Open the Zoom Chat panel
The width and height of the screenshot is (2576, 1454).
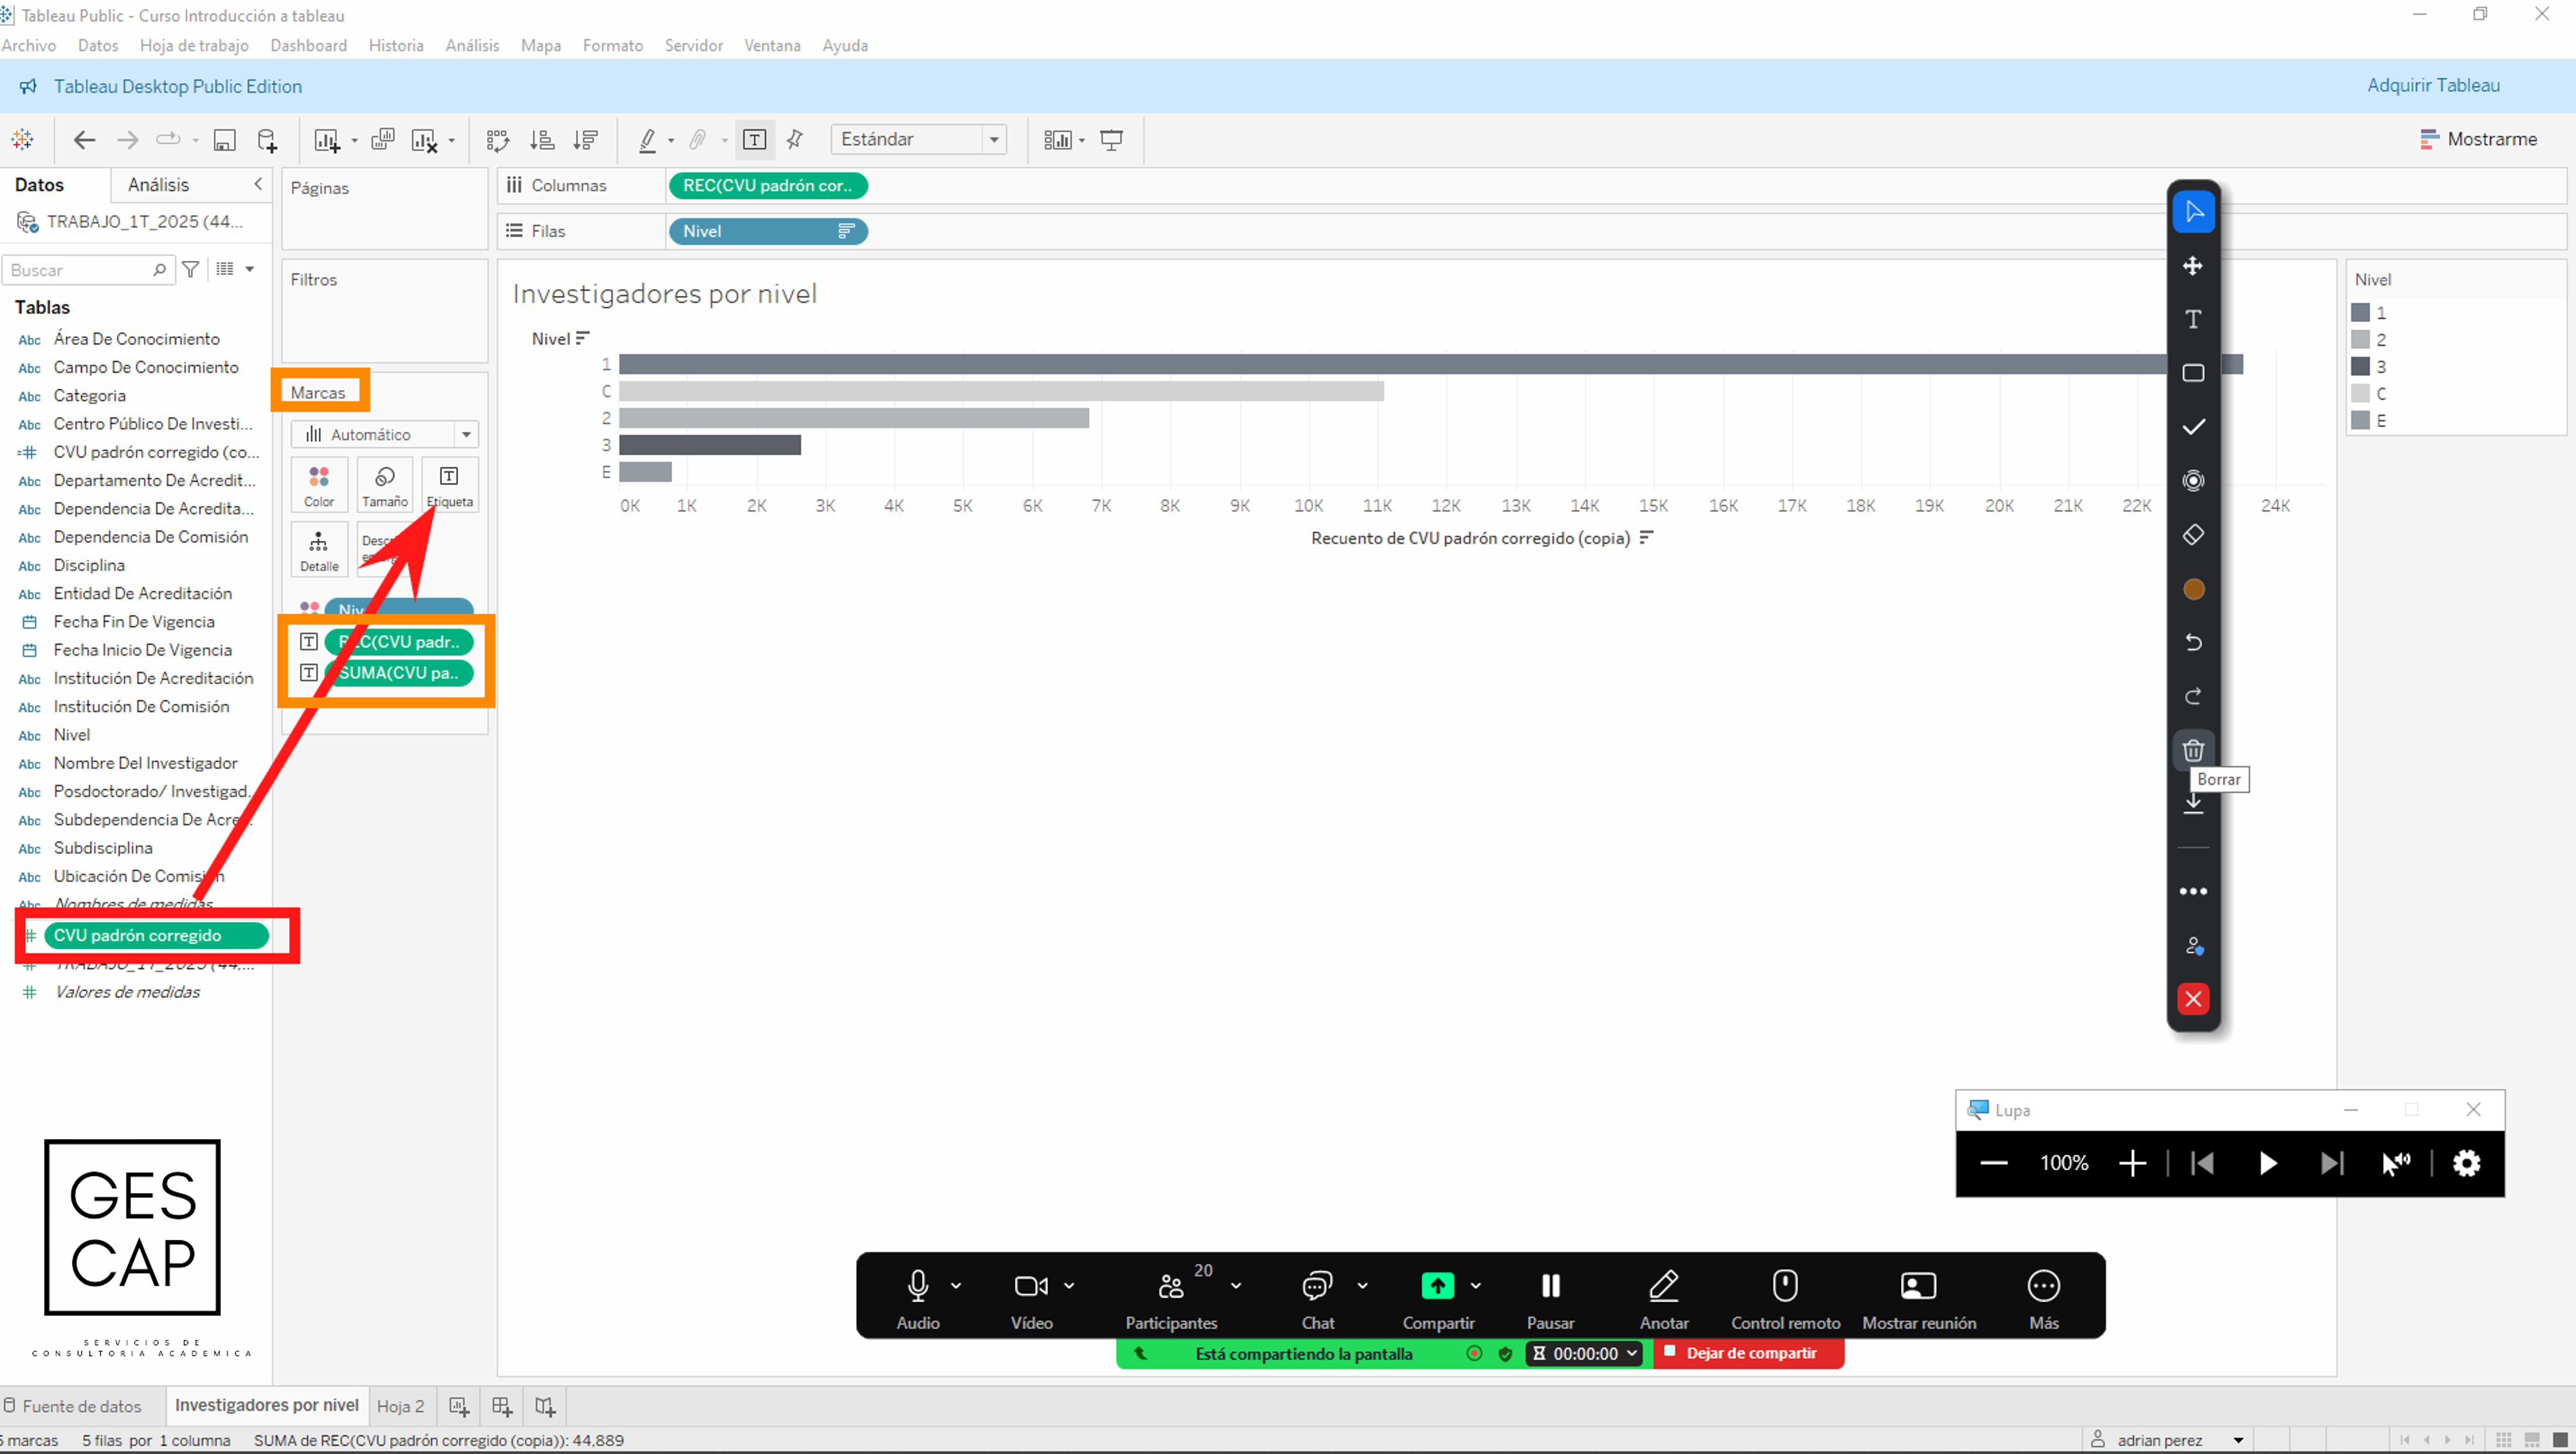[x=1318, y=1298]
